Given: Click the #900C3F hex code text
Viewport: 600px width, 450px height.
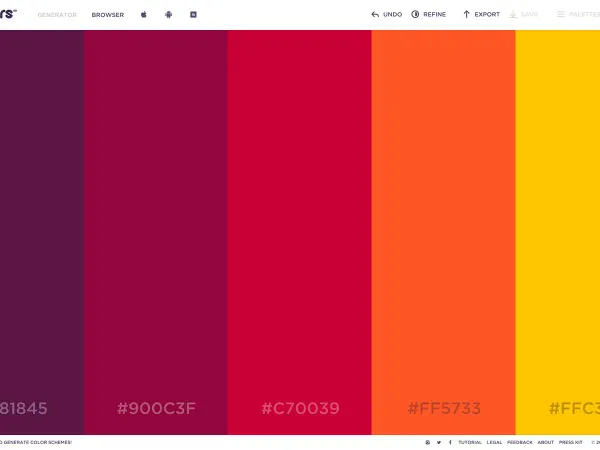Looking at the screenshot, I should (x=156, y=408).
